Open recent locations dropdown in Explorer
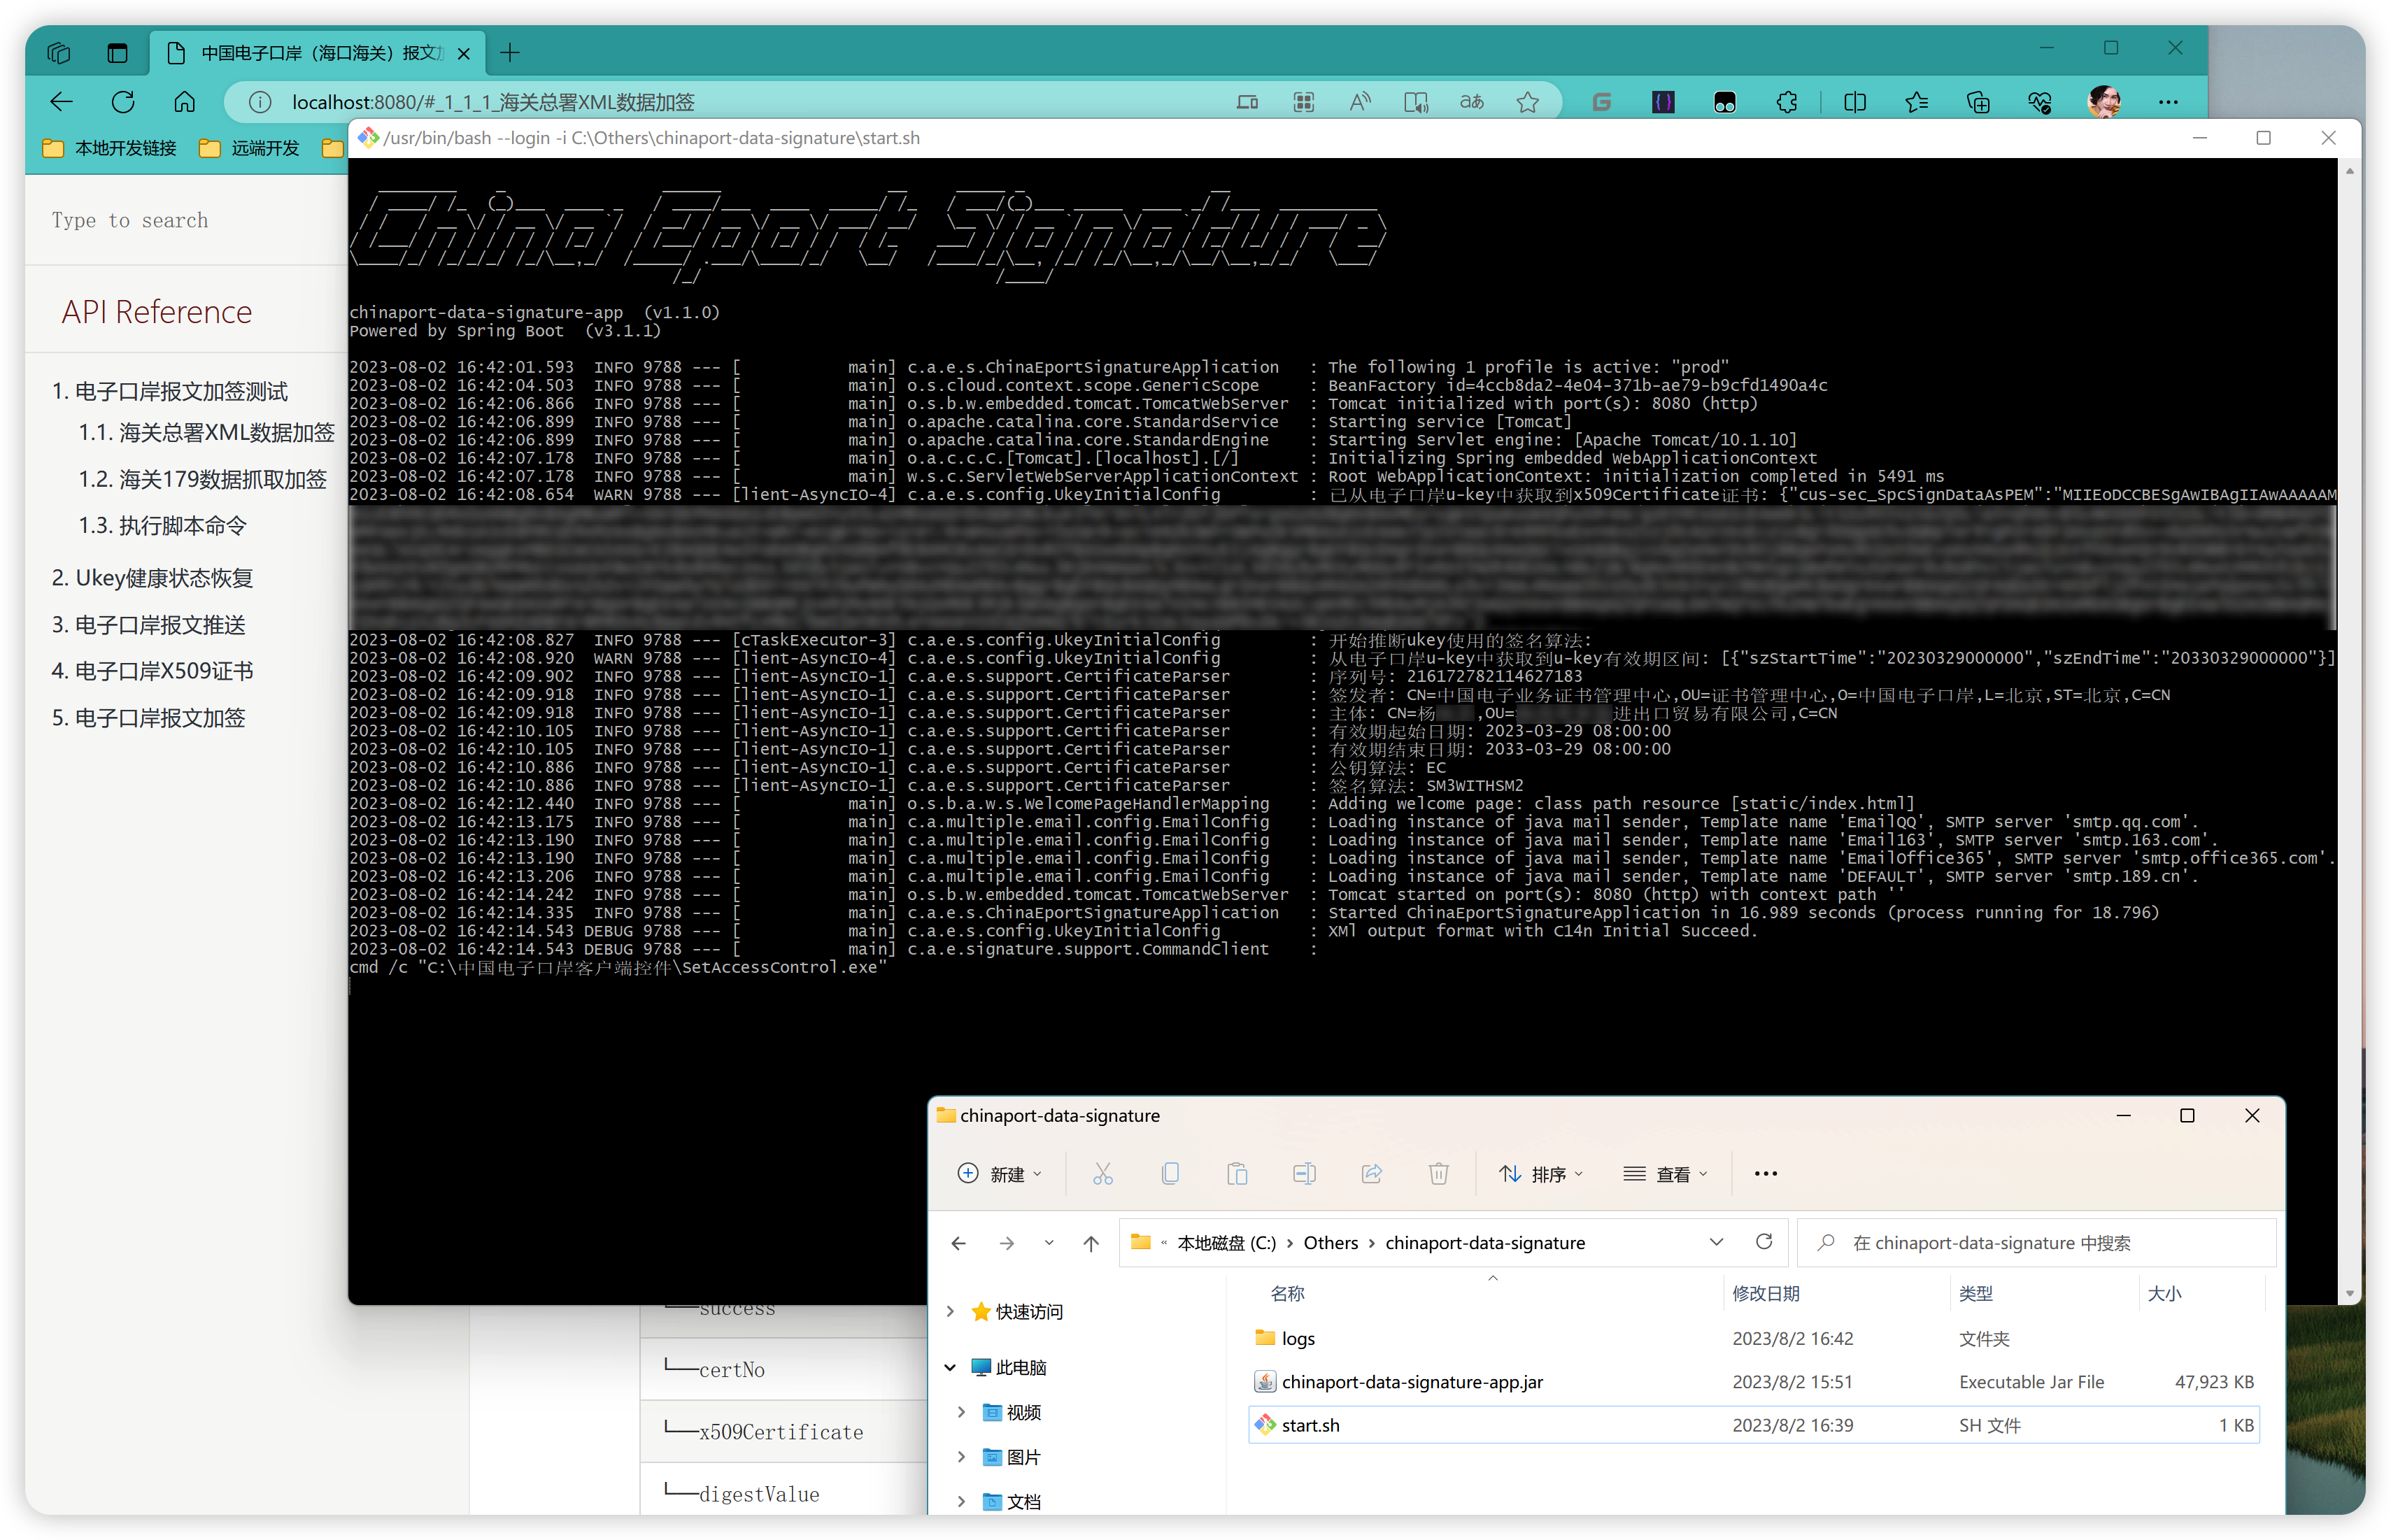Image resolution: width=2391 pixels, height=1540 pixels. (x=1049, y=1243)
